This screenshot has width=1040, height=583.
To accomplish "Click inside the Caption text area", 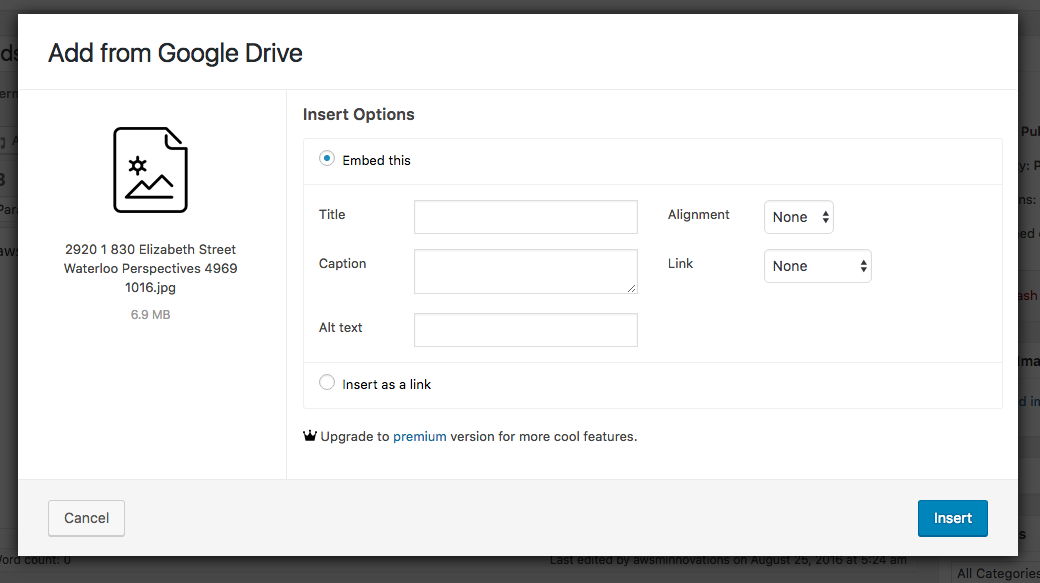I will pos(526,271).
